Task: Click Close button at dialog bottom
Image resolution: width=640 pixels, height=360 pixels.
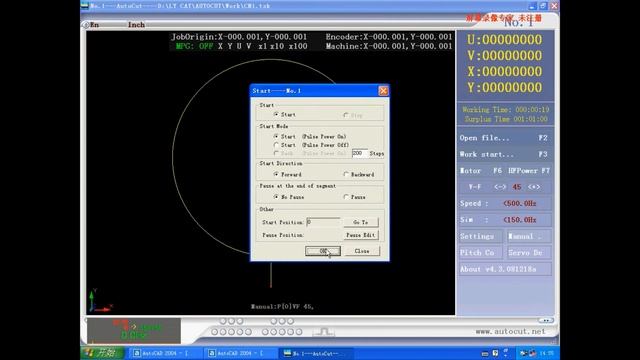Action: (x=362, y=251)
